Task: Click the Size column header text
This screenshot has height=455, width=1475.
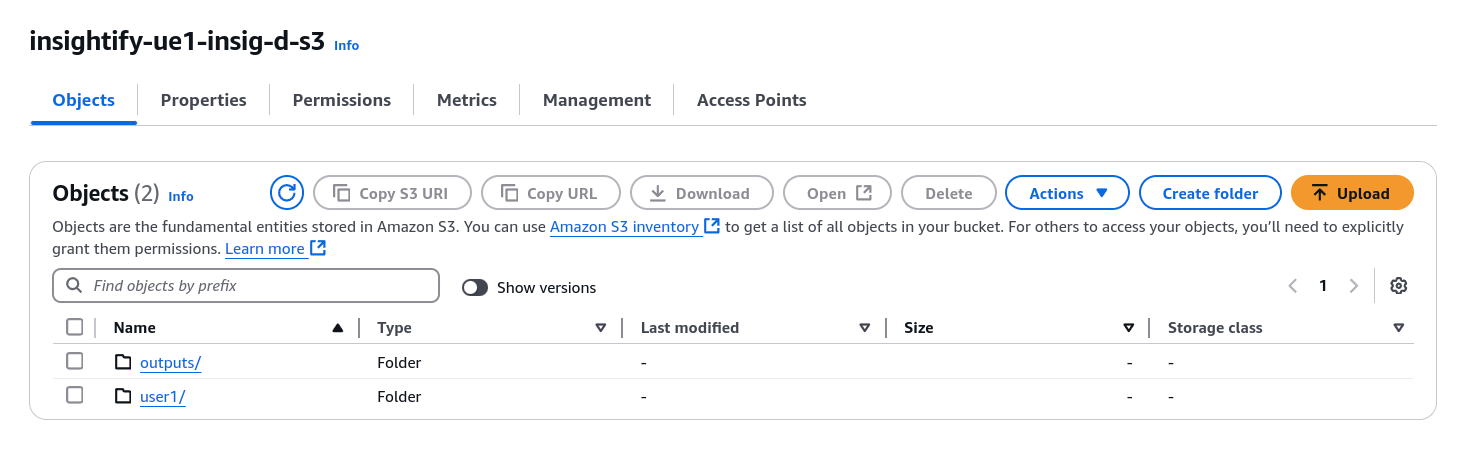Action: tap(919, 328)
